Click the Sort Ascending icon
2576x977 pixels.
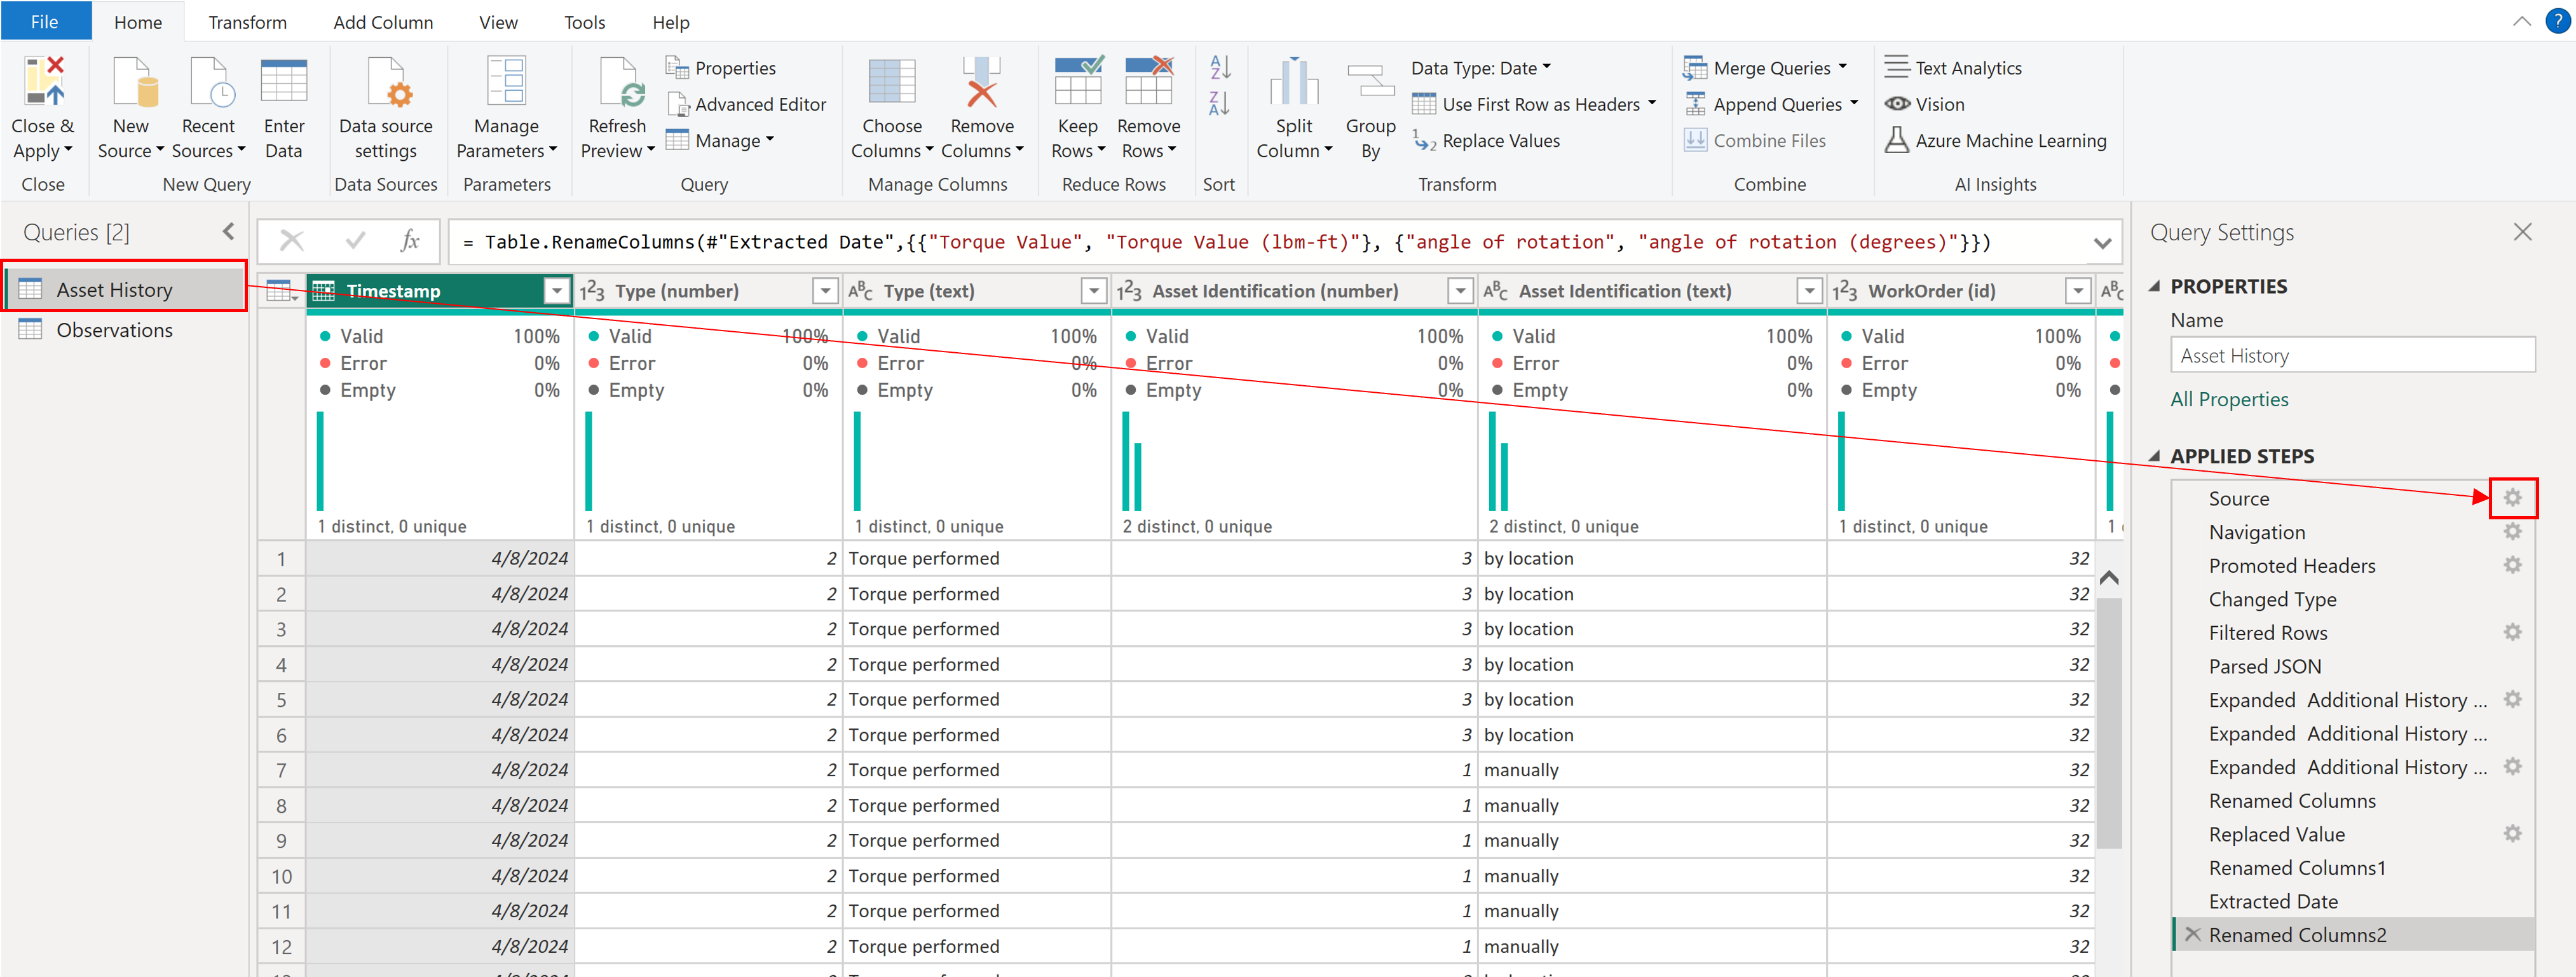pos(1219,66)
